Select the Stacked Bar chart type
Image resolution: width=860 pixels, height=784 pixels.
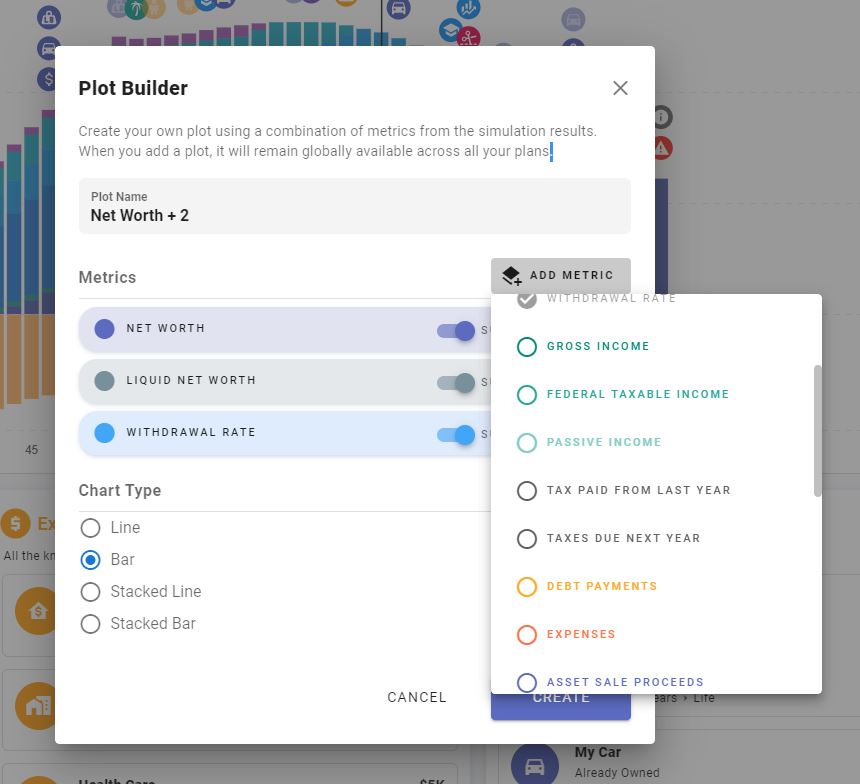91,624
